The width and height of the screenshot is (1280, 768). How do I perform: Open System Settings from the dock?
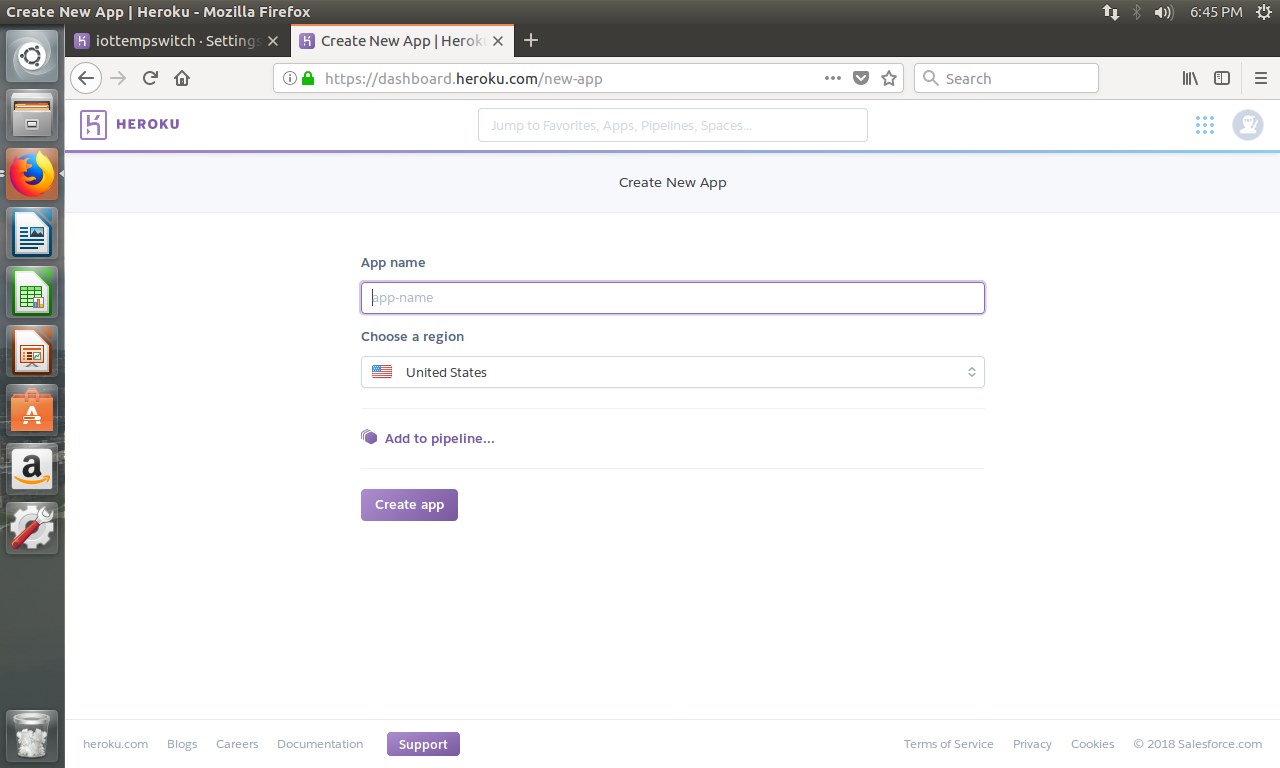pos(32,527)
